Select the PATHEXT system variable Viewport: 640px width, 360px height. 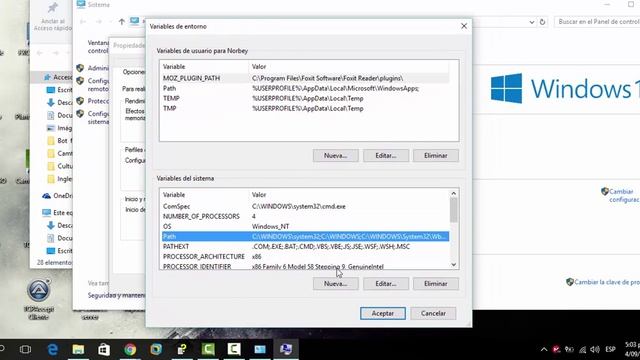(305, 247)
